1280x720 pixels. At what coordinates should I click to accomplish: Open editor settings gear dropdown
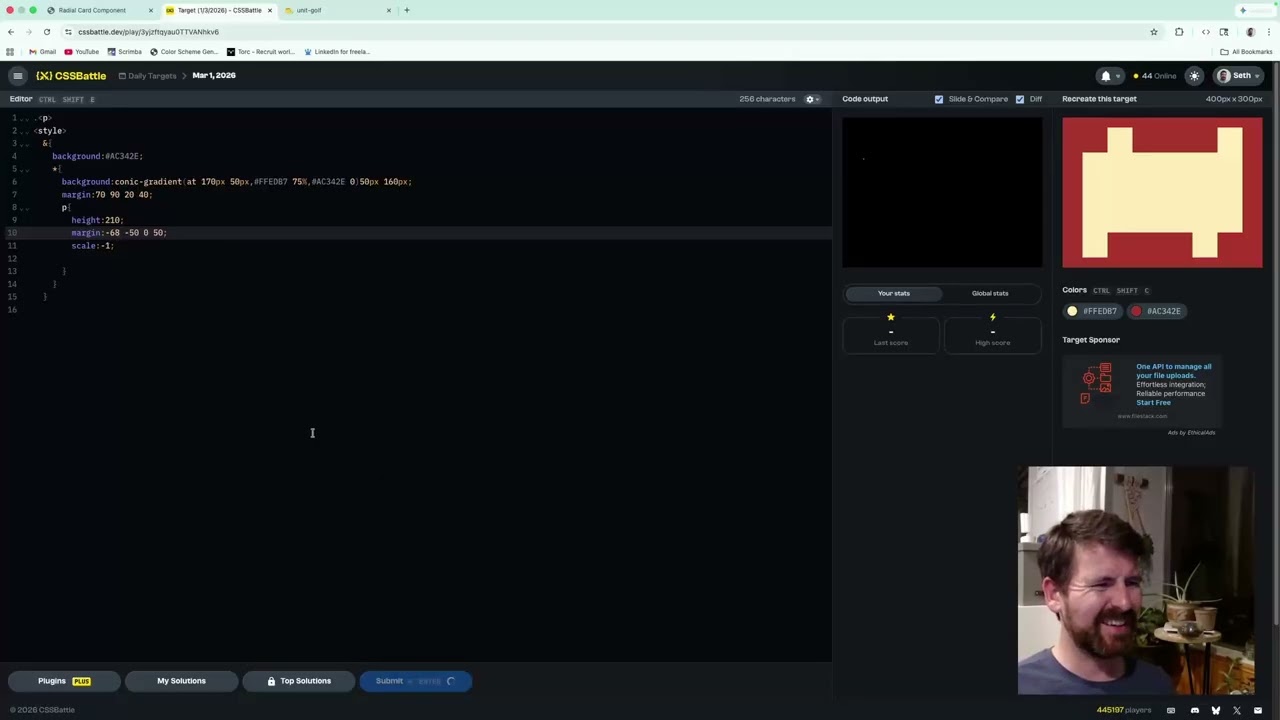[813, 99]
